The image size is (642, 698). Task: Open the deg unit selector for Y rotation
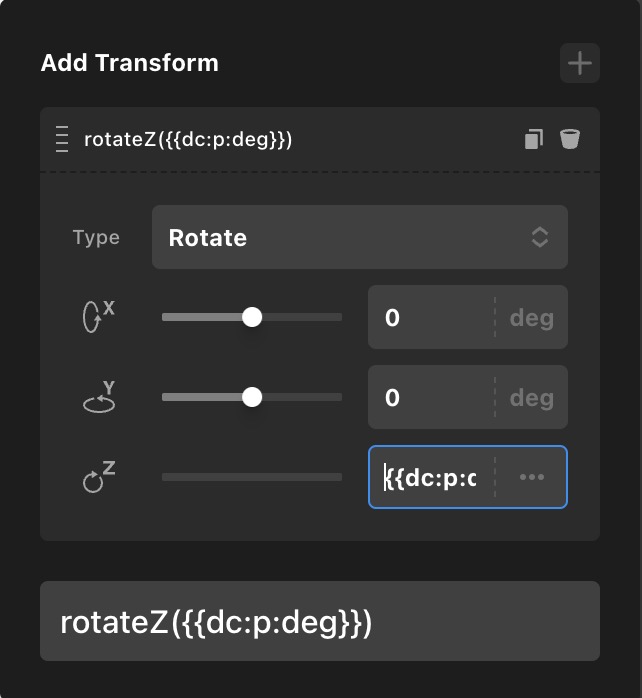pyautogui.click(x=532, y=397)
